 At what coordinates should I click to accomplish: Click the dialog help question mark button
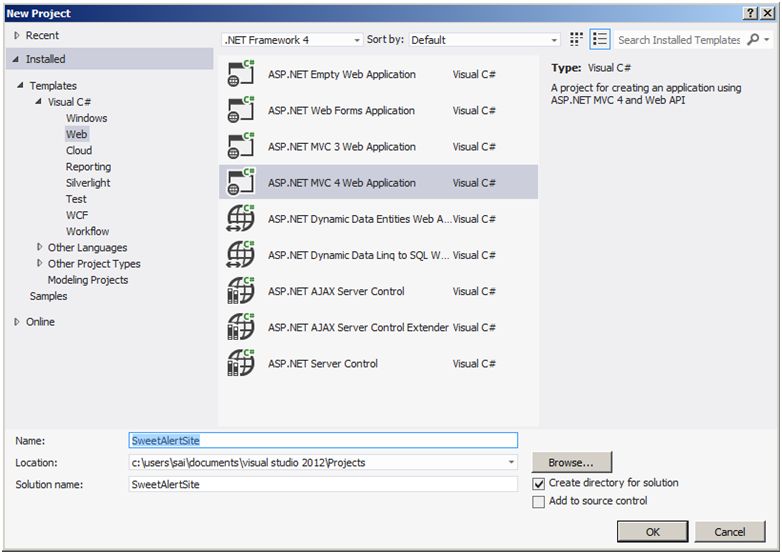pos(750,13)
